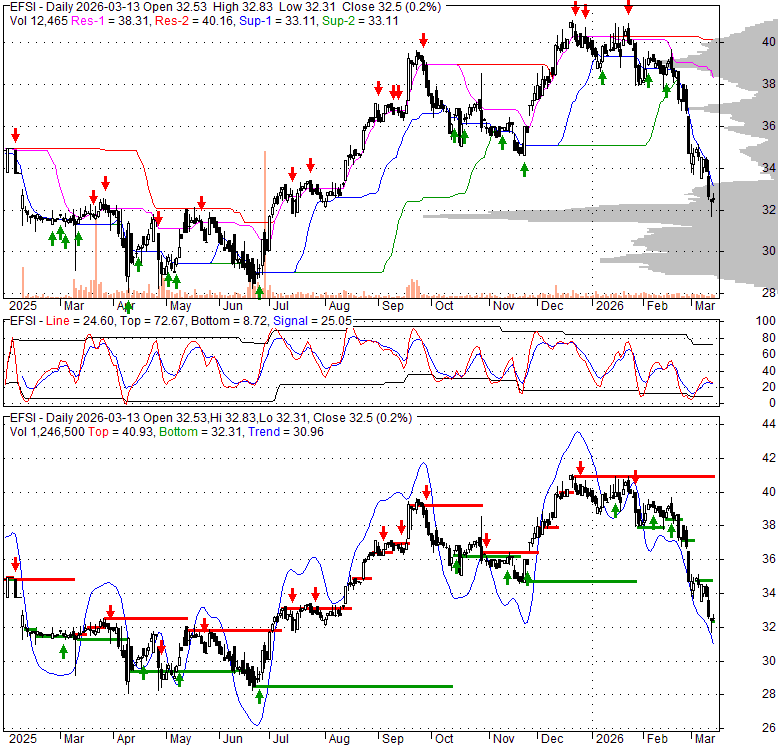Select the green 'Bottom = 32.31' label
The image size is (780, 745).
coord(200,432)
